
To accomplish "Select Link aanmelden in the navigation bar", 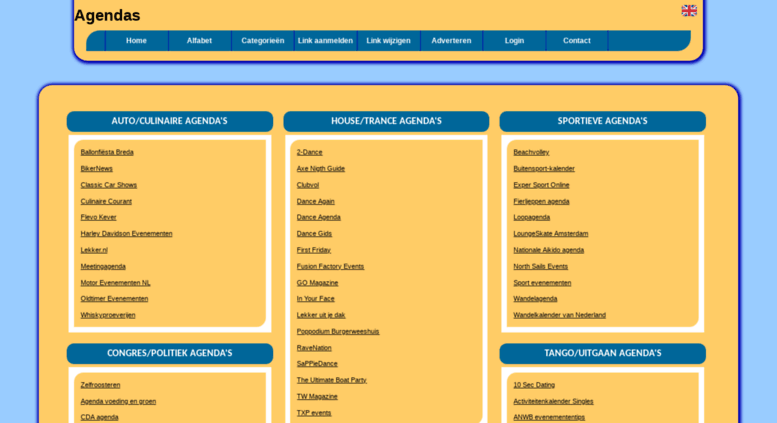I will tap(325, 41).
